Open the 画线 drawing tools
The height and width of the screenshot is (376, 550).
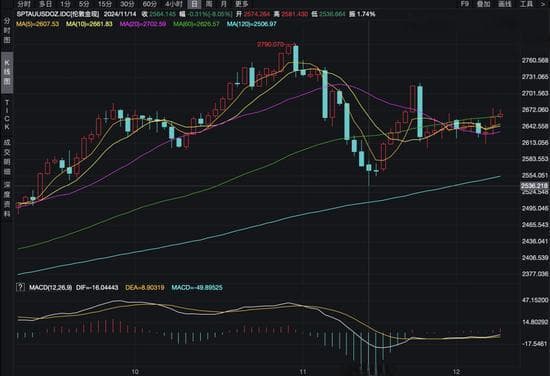coord(505,4)
